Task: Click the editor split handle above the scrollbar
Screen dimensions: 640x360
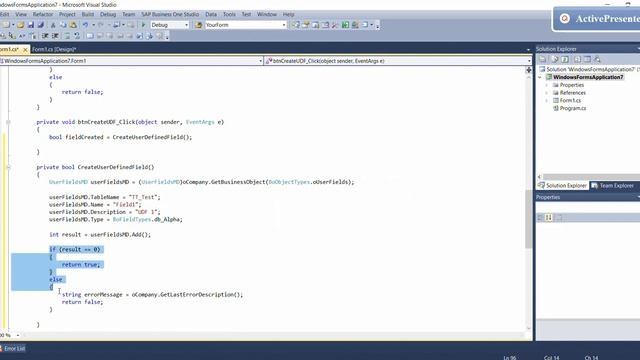Action: (x=529, y=70)
